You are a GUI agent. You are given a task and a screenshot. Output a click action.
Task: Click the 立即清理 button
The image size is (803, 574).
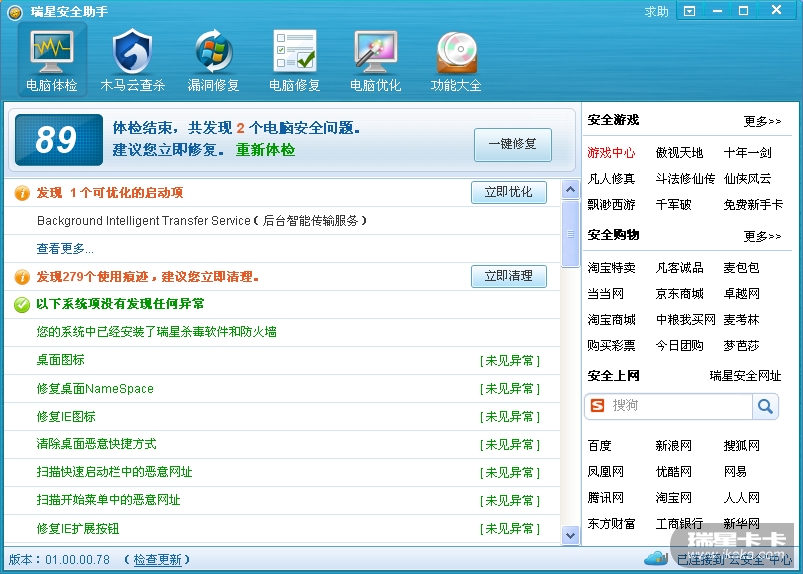pos(509,277)
